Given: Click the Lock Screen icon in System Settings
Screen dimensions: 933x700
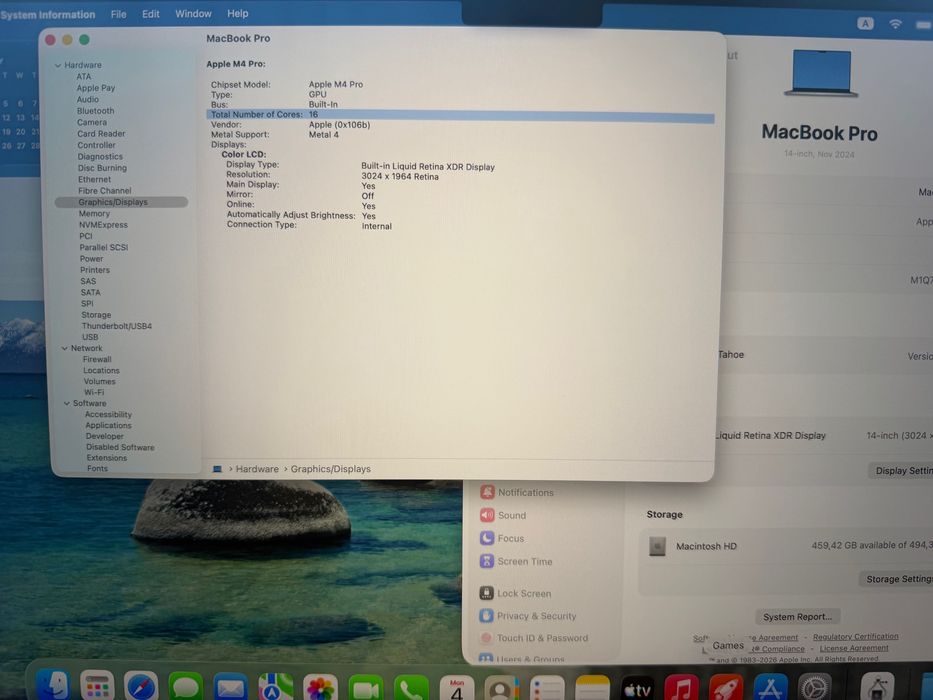Looking at the screenshot, I should (x=486, y=593).
